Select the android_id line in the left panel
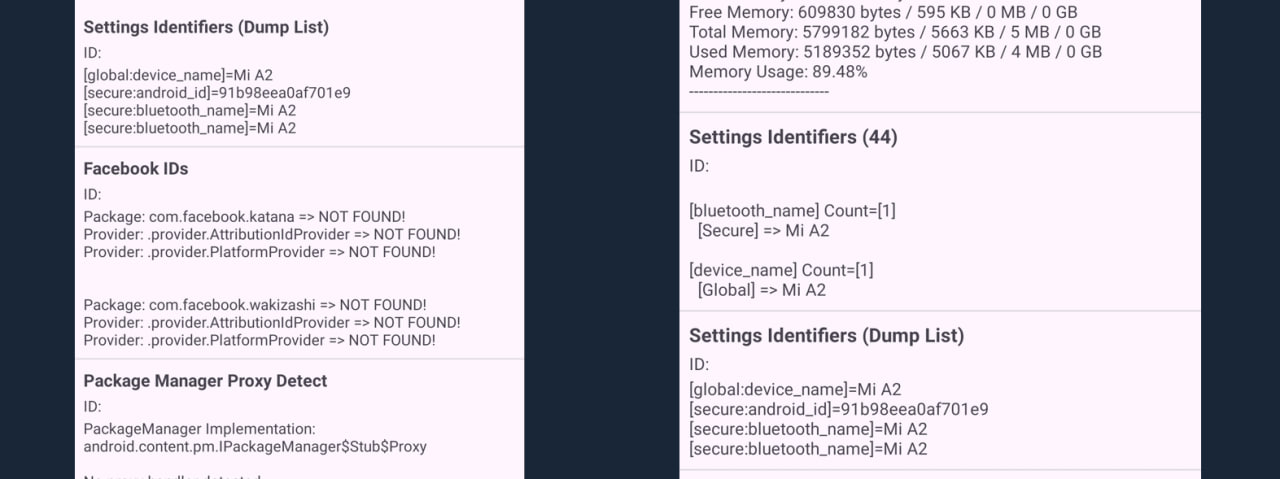 (217, 93)
